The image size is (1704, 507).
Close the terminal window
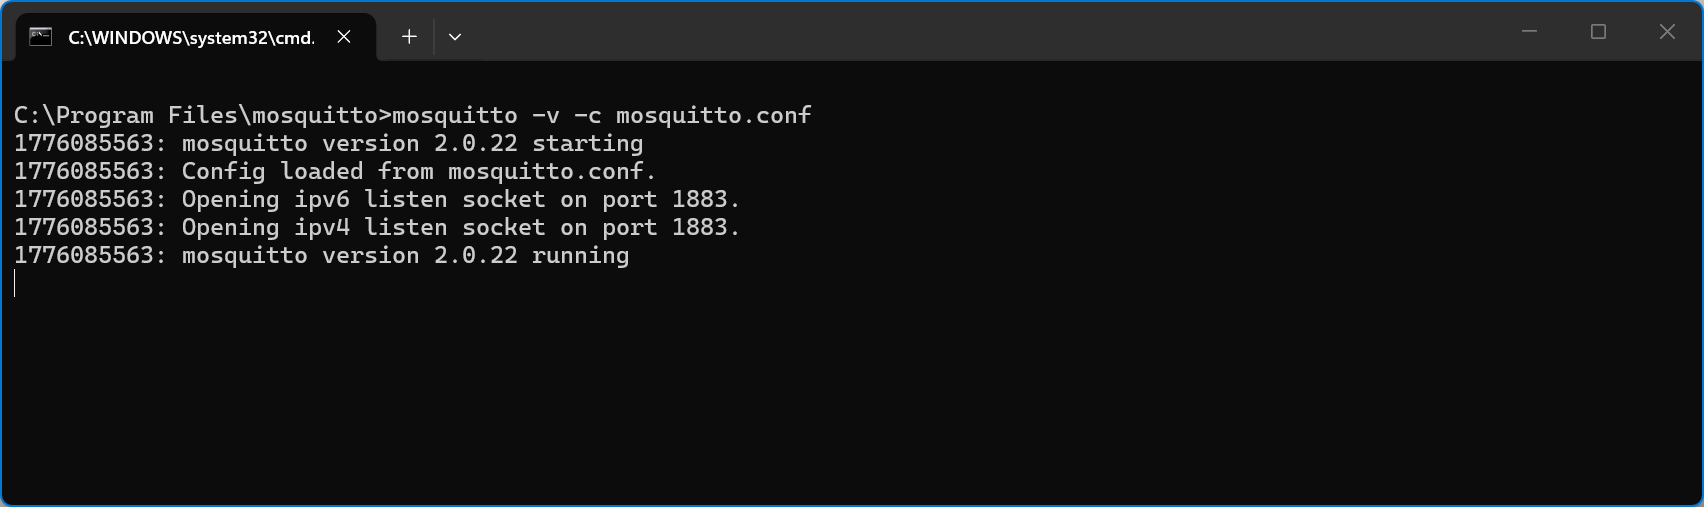pos(1667,32)
